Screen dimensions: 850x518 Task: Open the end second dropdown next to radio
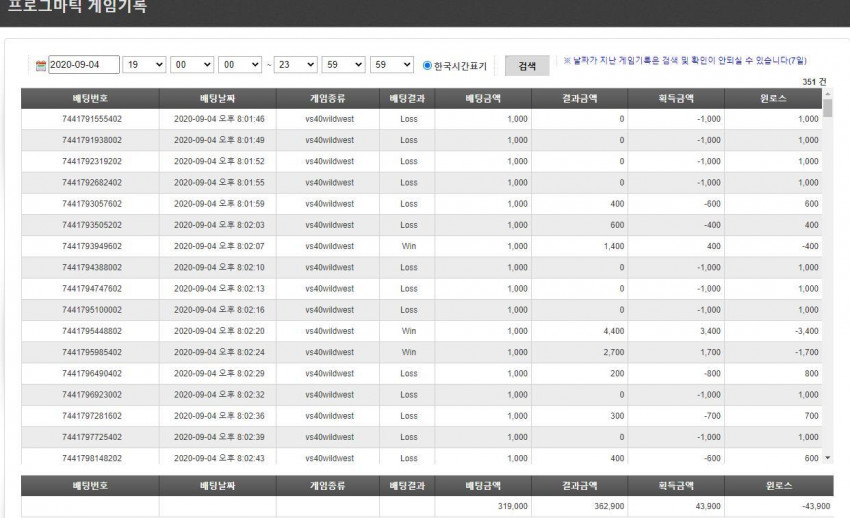point(392,64)
